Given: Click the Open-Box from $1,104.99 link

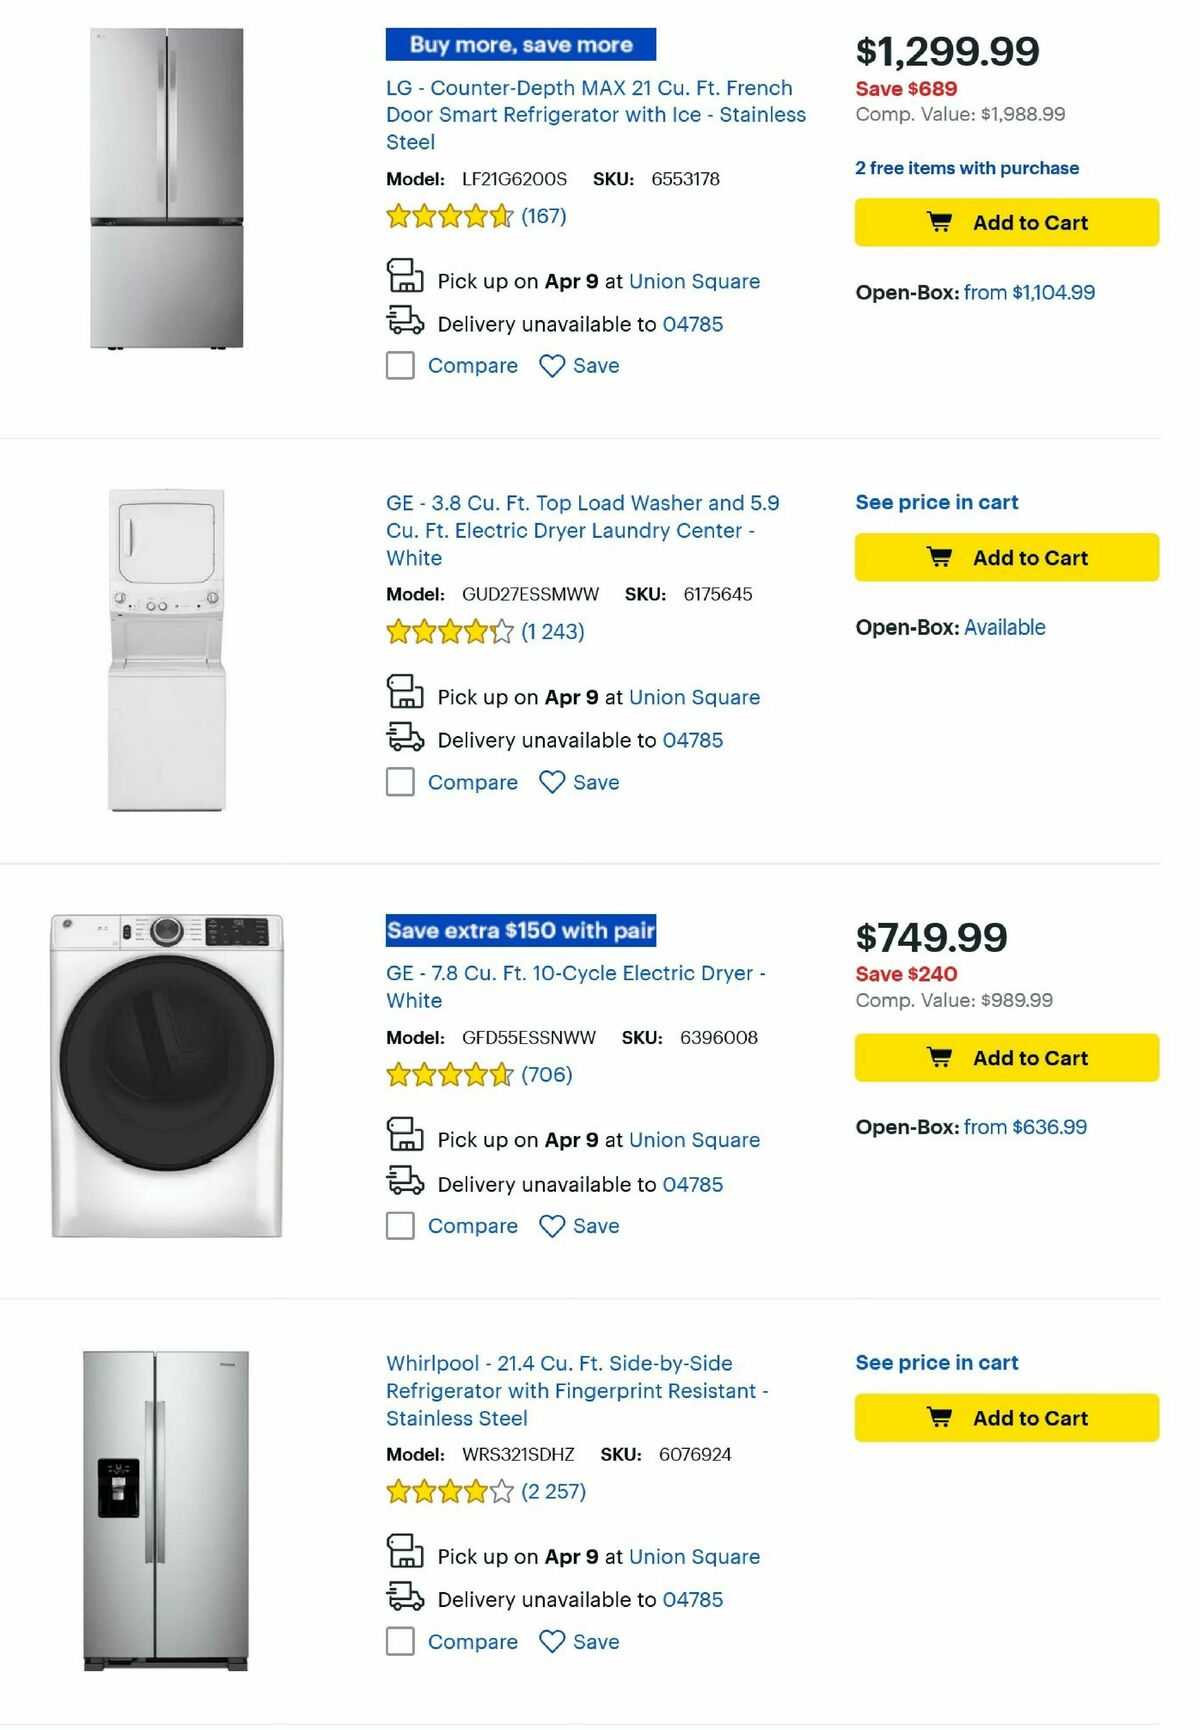Looking at the screenshot, I should click(1028, 292).
